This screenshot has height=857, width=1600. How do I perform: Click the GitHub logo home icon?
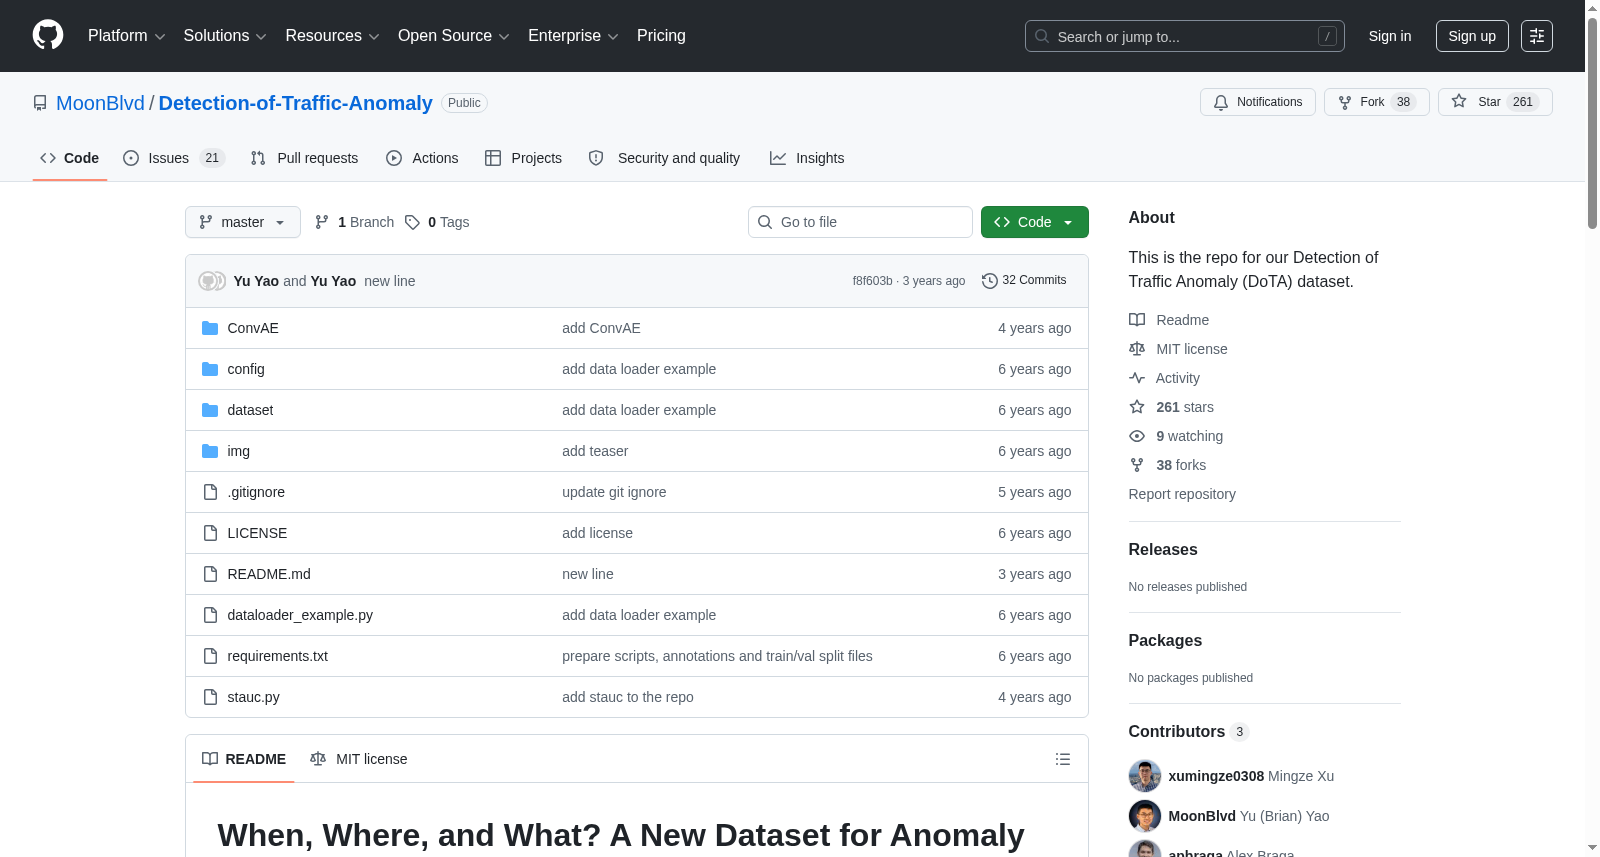click(48, 35)
